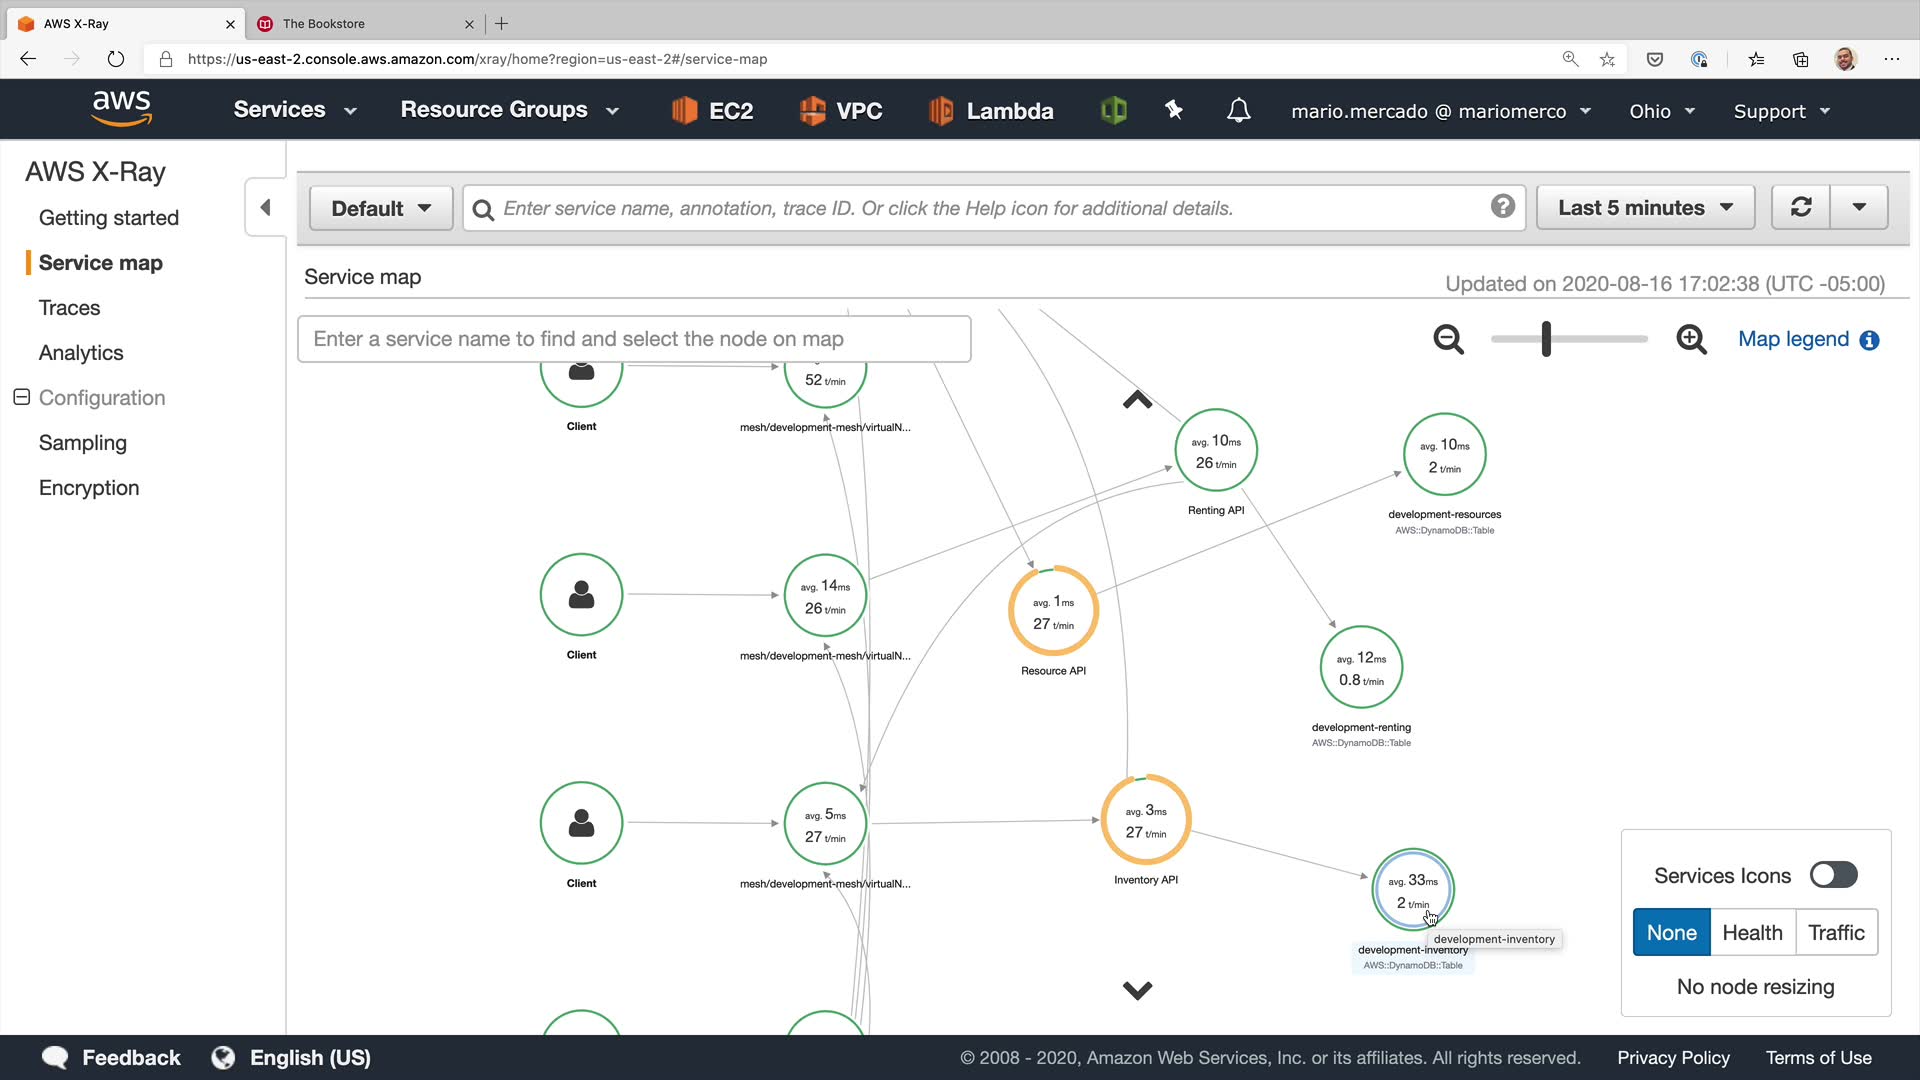Open Traces in the sidebar

pyautogui.click(x=69, y=308)
